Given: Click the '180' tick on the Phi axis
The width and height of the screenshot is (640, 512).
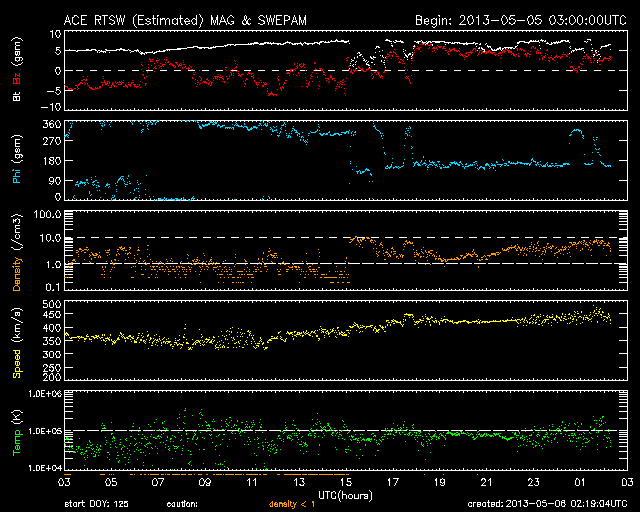Looking at the screenshot, I should pyautogui.click(x=53, y=160).
